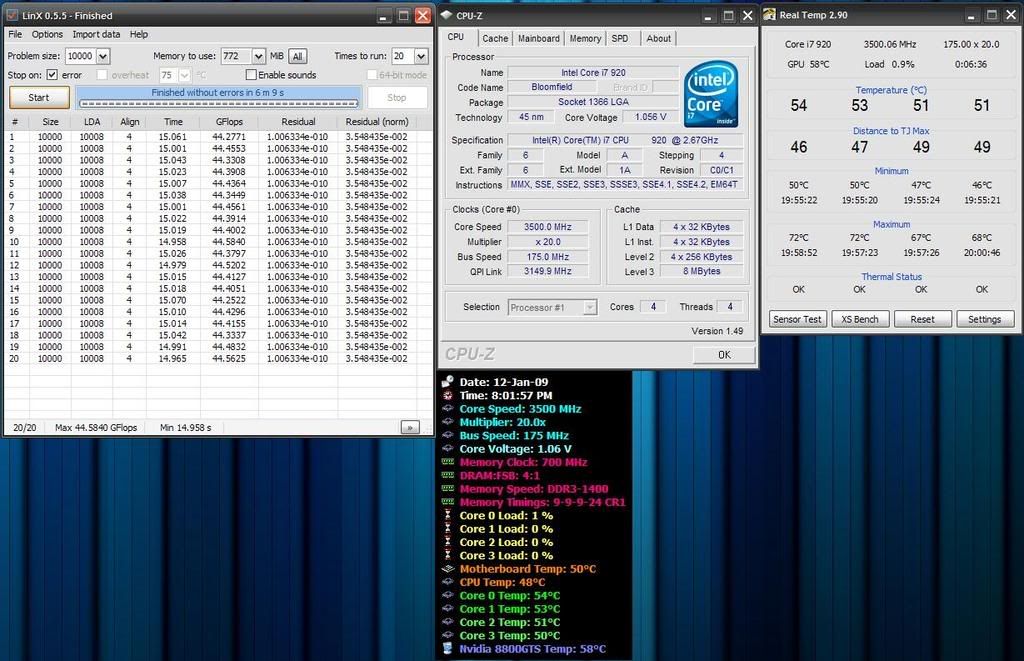Viewport: 1024px width, 661px height.
Task: Open the overheat temperature dropdown
Action: pyautogui.click(x=184, y=75)
